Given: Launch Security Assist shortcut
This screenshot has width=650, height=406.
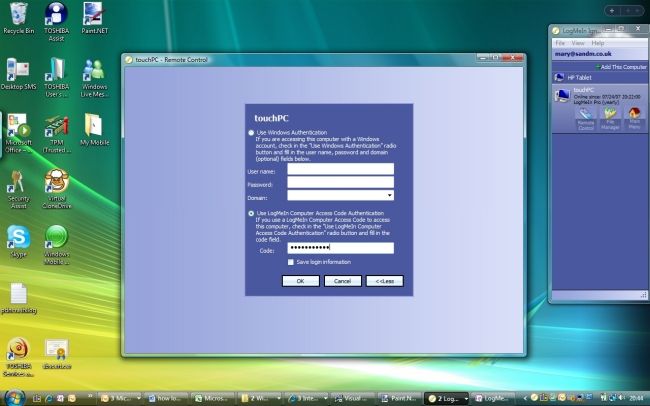Looking at the screenshot, I should pyautogui.click(x=18, y=189).
